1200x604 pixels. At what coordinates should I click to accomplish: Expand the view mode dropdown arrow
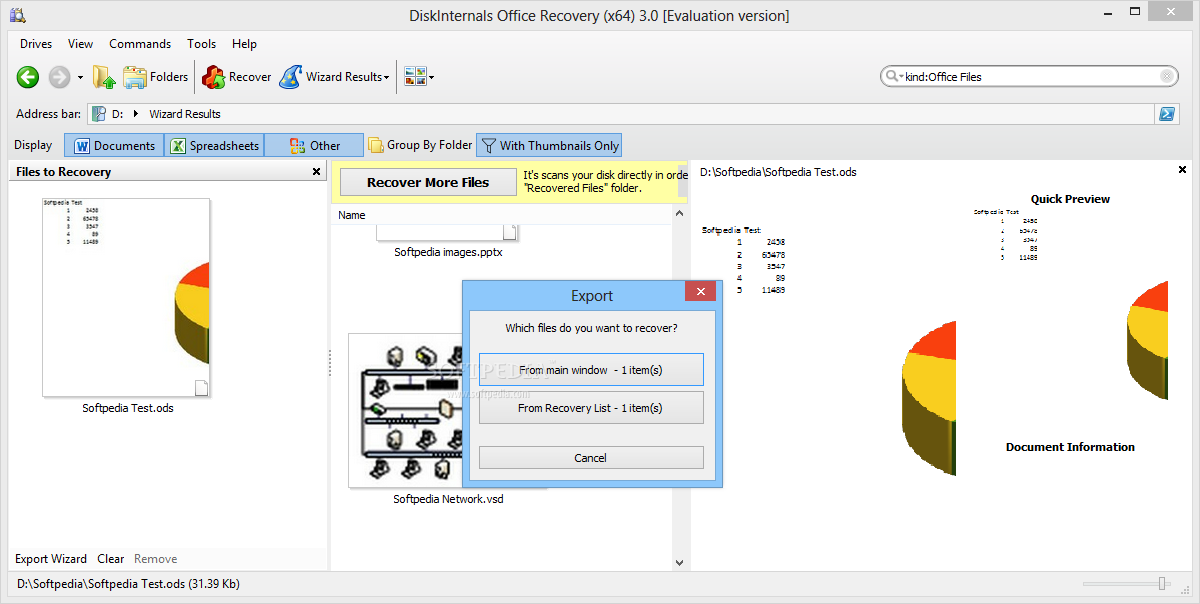pyautogui.click(x=432, y=77)
